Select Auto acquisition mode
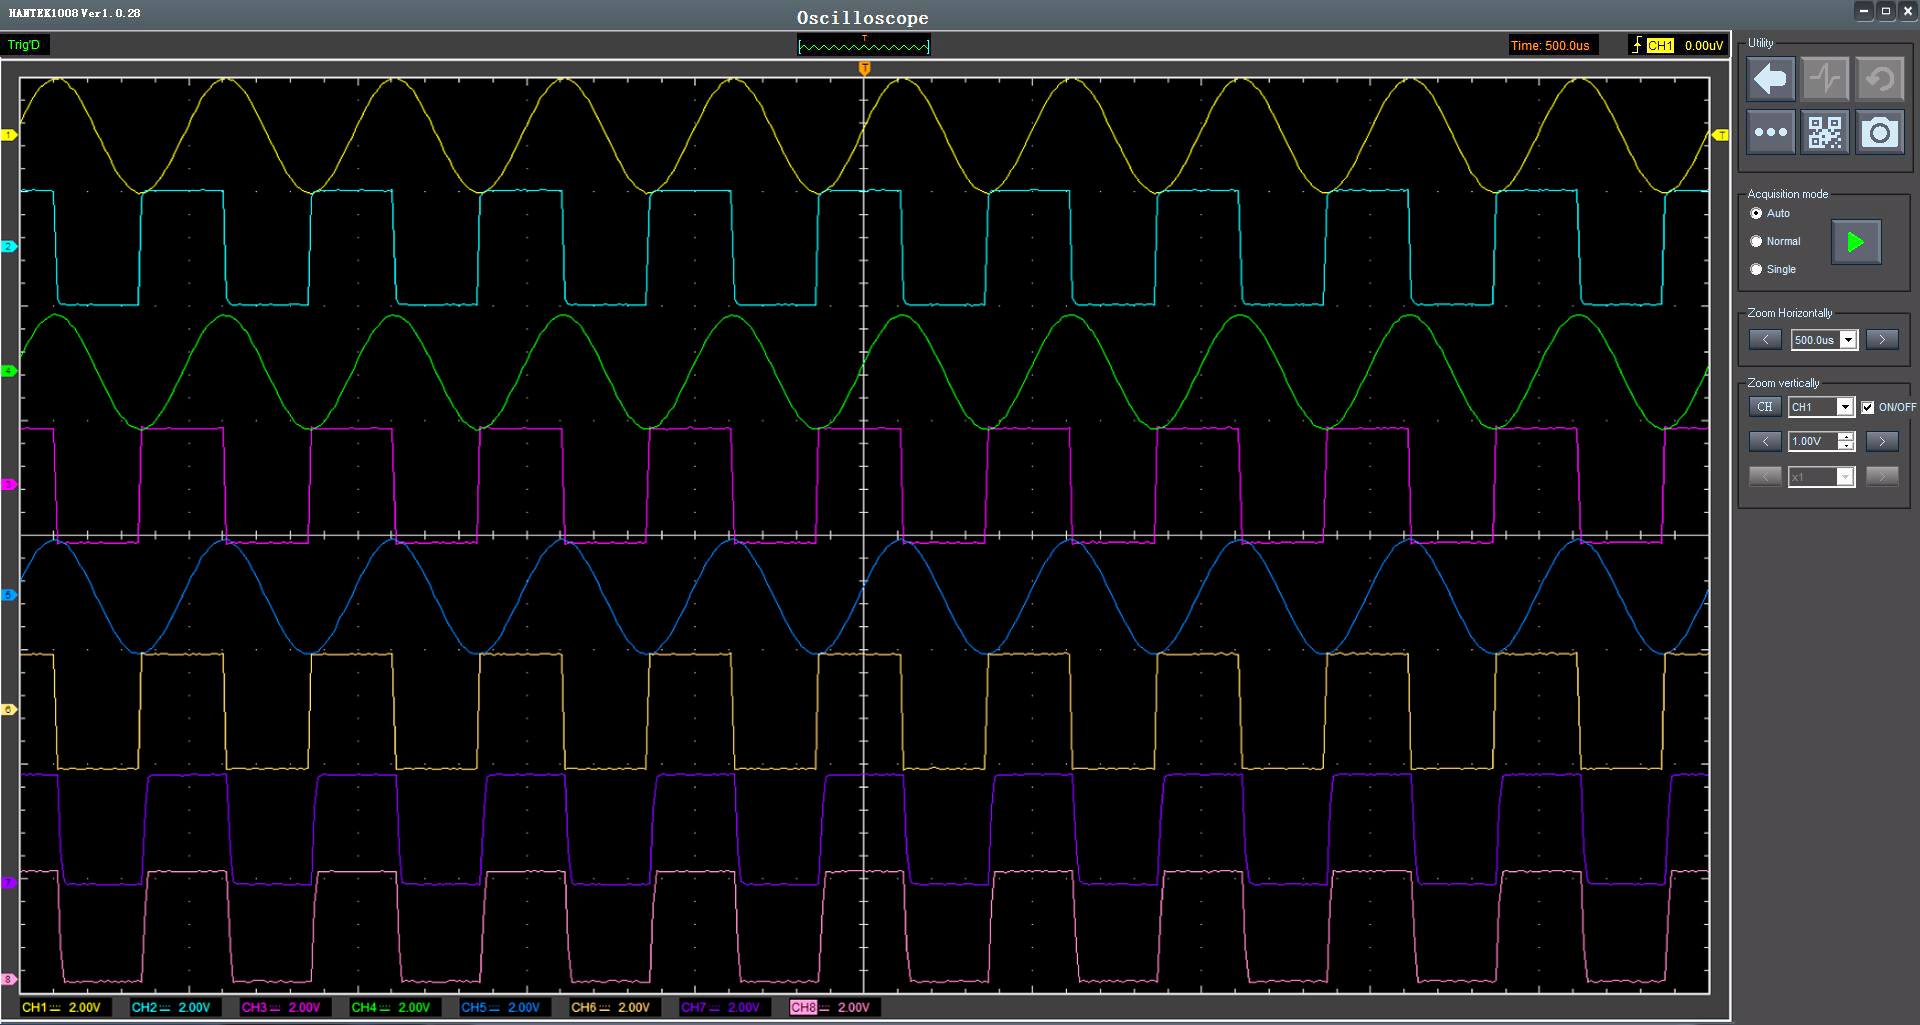The height and width of the screenshot is (1025, 1920). [x=1756, y=214]
